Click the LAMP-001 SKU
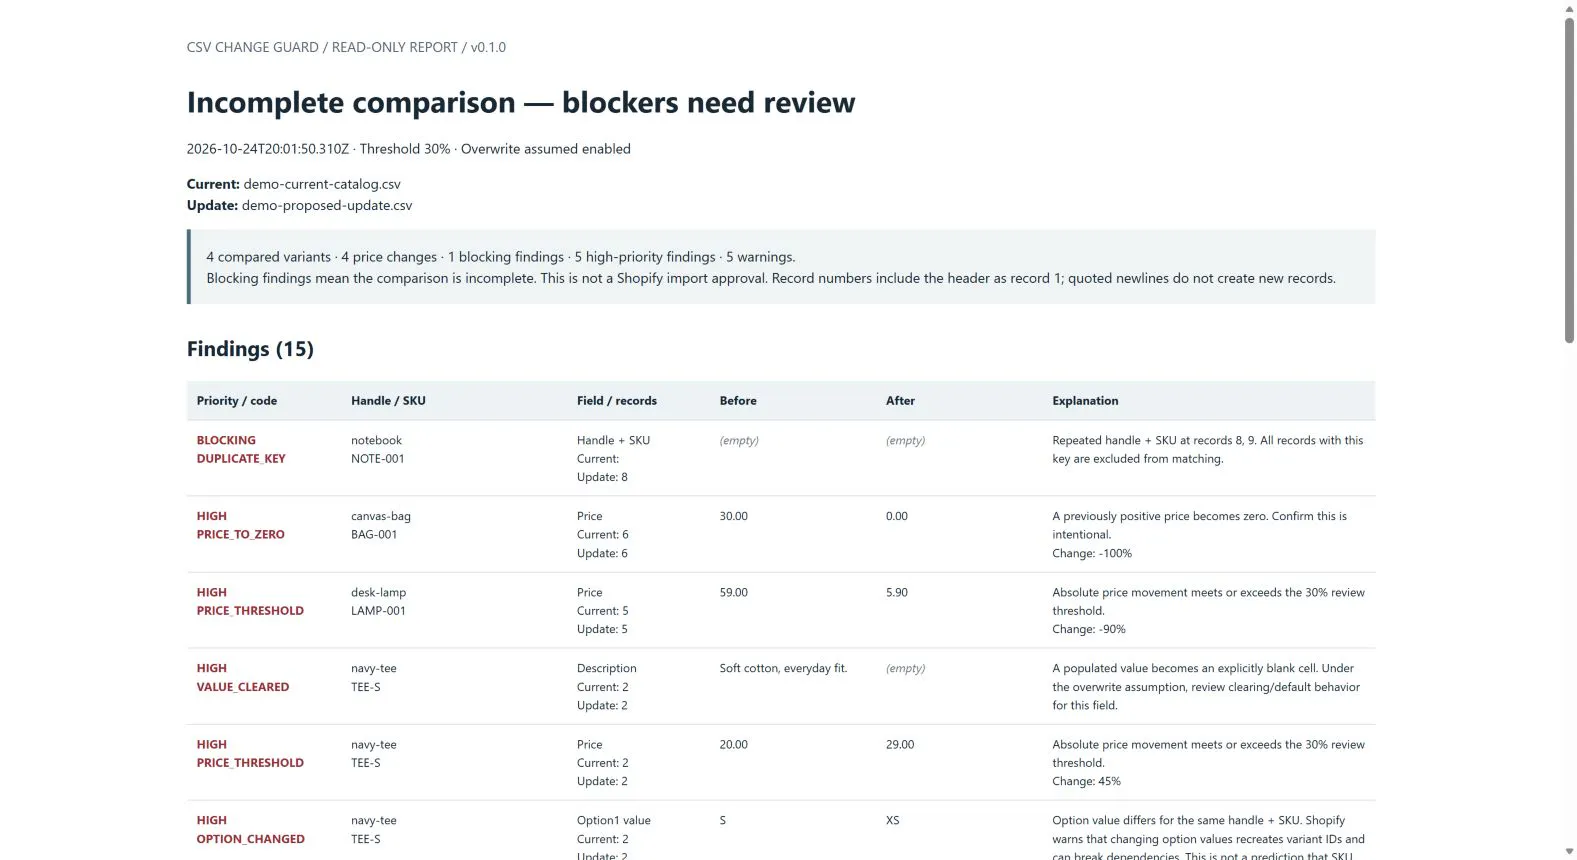 (378, 611)
